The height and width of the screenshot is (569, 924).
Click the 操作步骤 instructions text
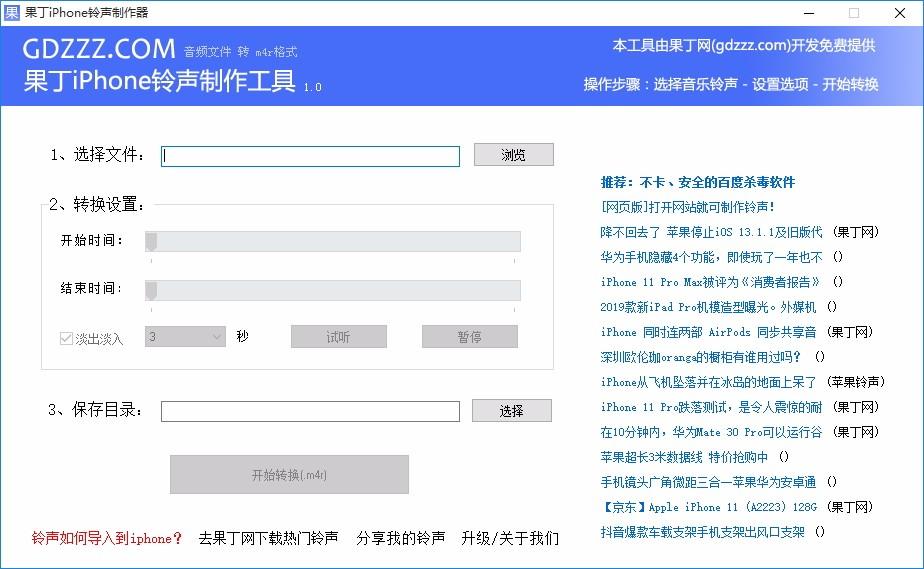pos(731,84)
